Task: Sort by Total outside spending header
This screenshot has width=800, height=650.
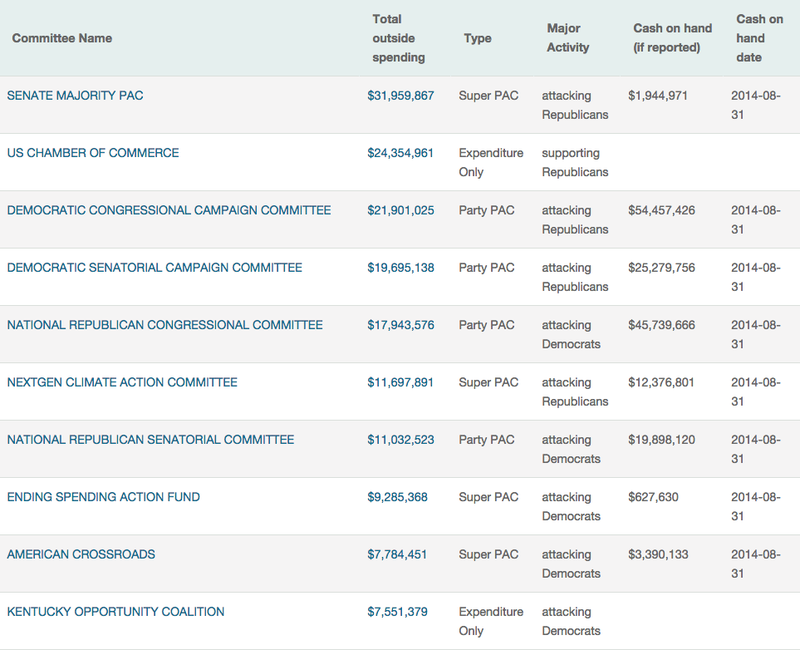Action: (x=398, y=38)
